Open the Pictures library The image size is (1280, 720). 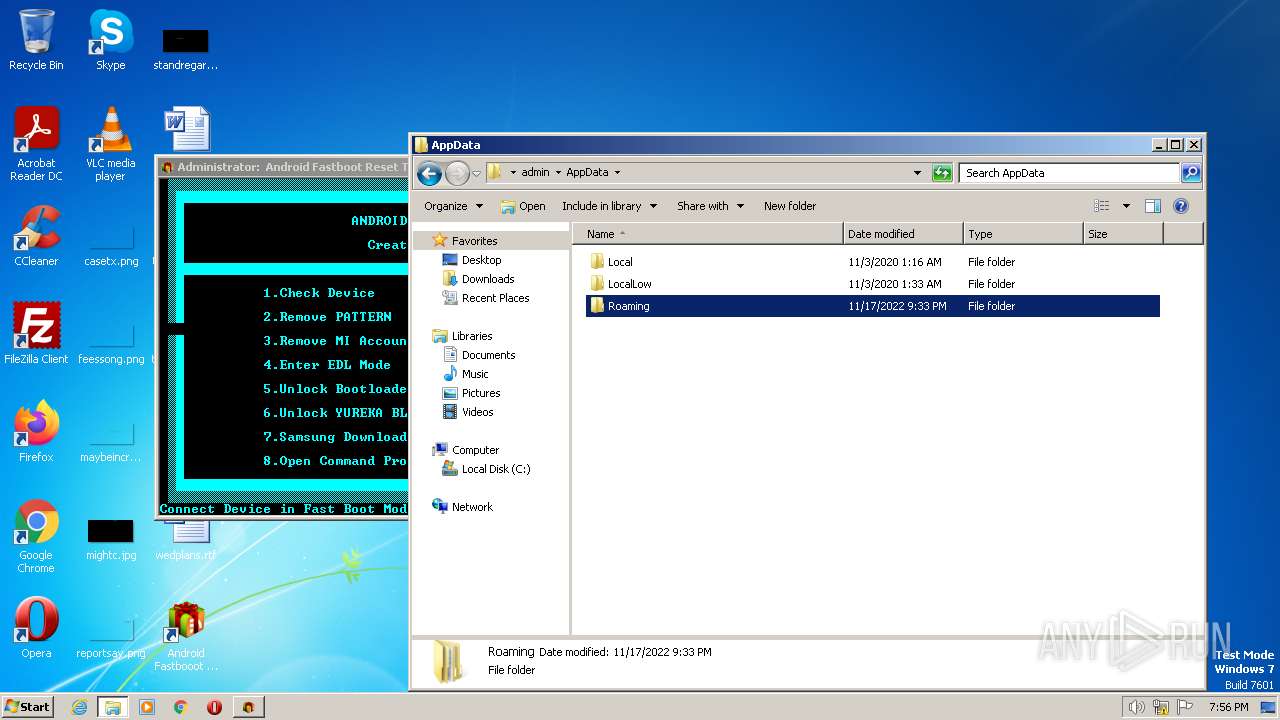coord(480,393)
